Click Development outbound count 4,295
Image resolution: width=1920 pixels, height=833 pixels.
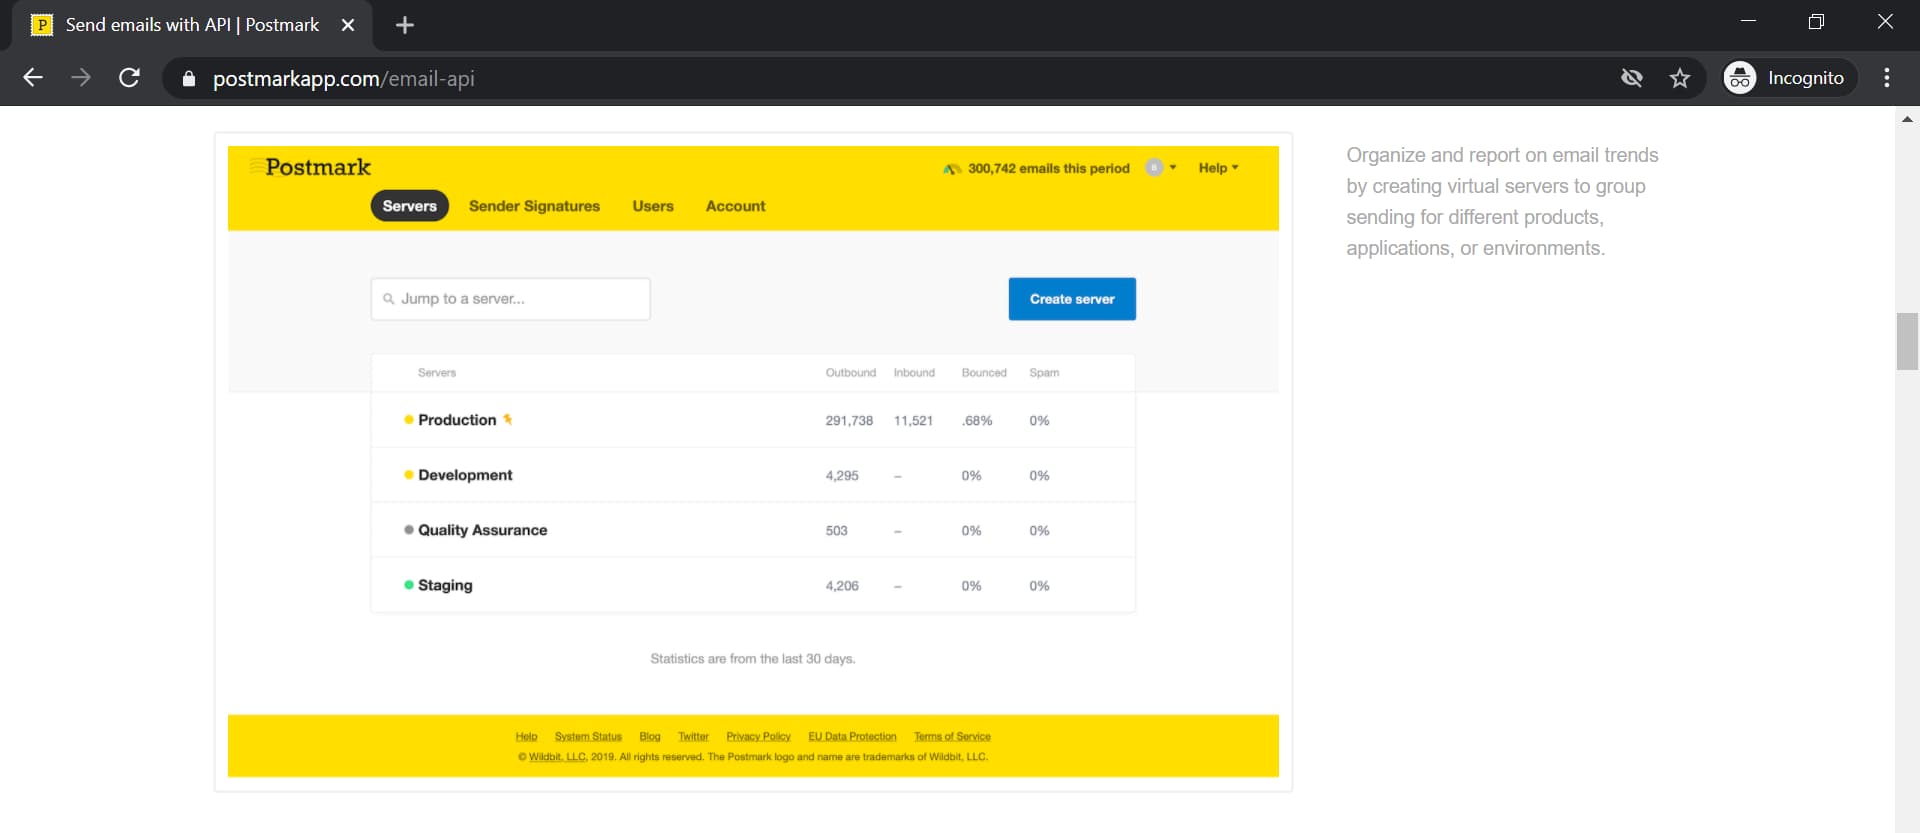click(x=842, y=476)
